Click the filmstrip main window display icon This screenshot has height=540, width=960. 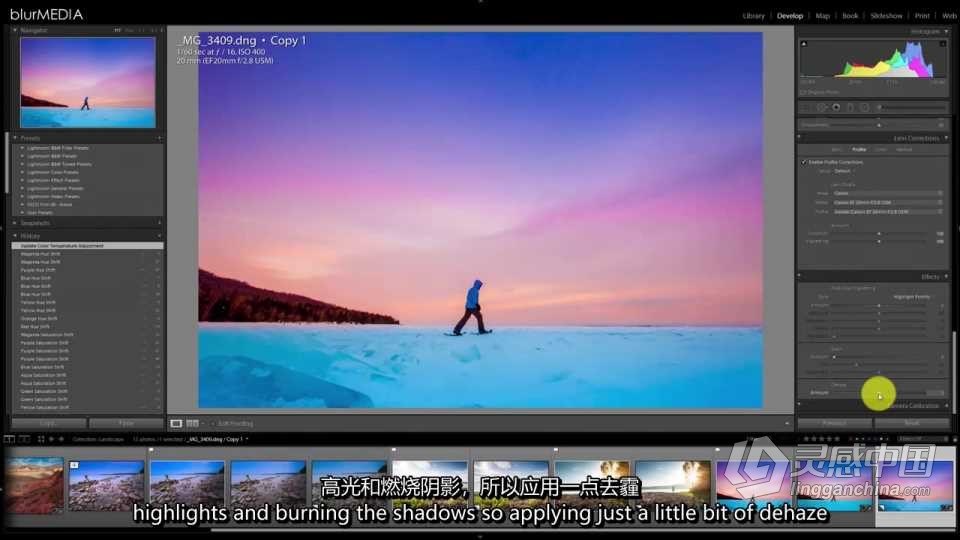(x=9, y=438)
